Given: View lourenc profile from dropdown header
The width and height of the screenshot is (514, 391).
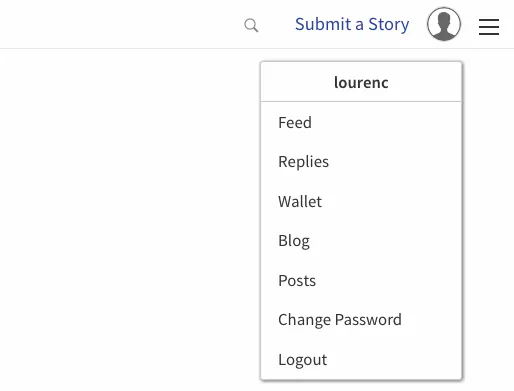Looking at the screenshot, I should pyautogui.click(x=361, y=82).
